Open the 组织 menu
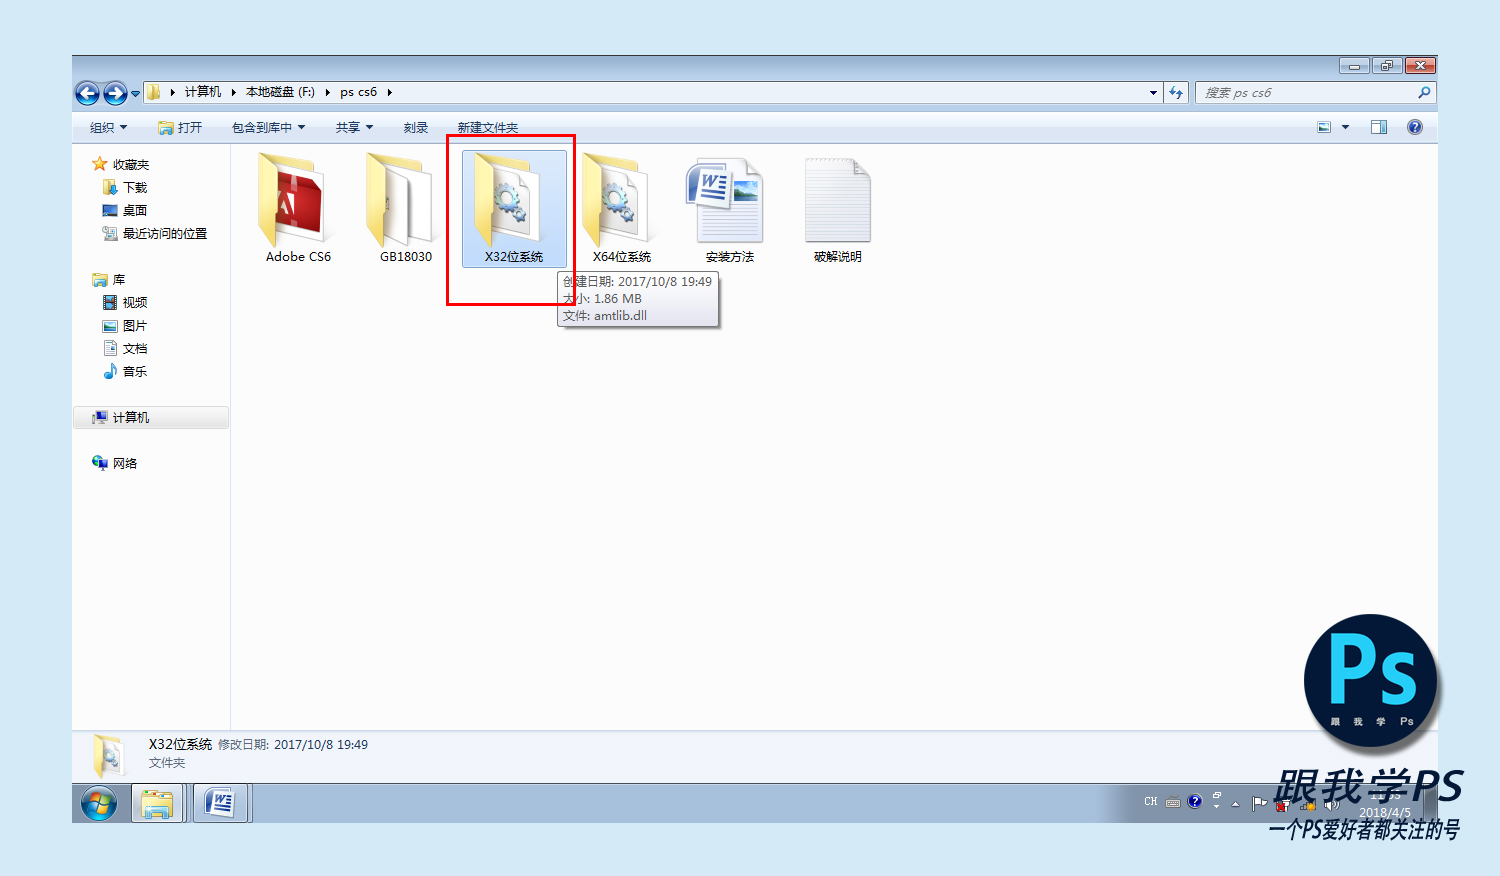The height and width of the screenshot is (876, 1500). (108, 127)
